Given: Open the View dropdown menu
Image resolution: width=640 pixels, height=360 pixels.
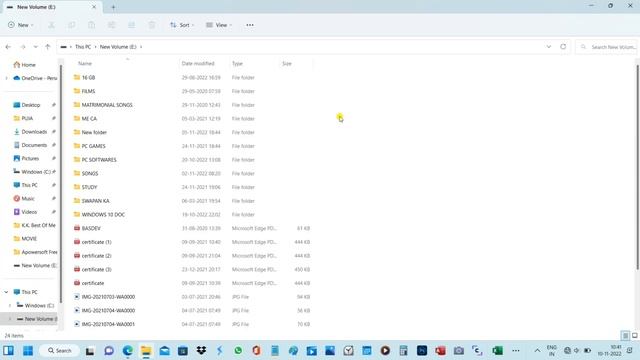Looking at the screenshot, I should tap(219, 25).
